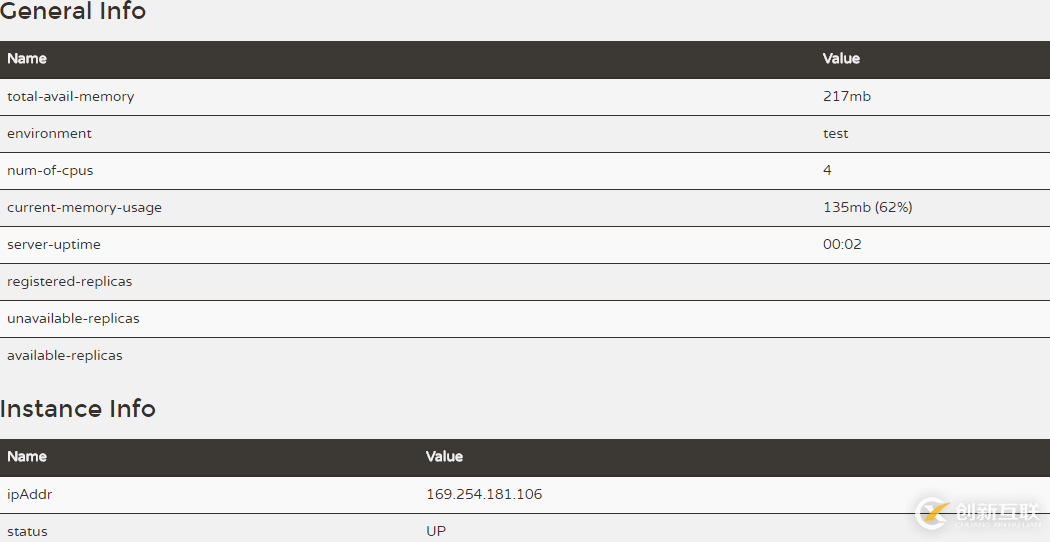Screen dimensions: 1050x542
Task: Click the current-memory-usage label
Action: [84, 208]
